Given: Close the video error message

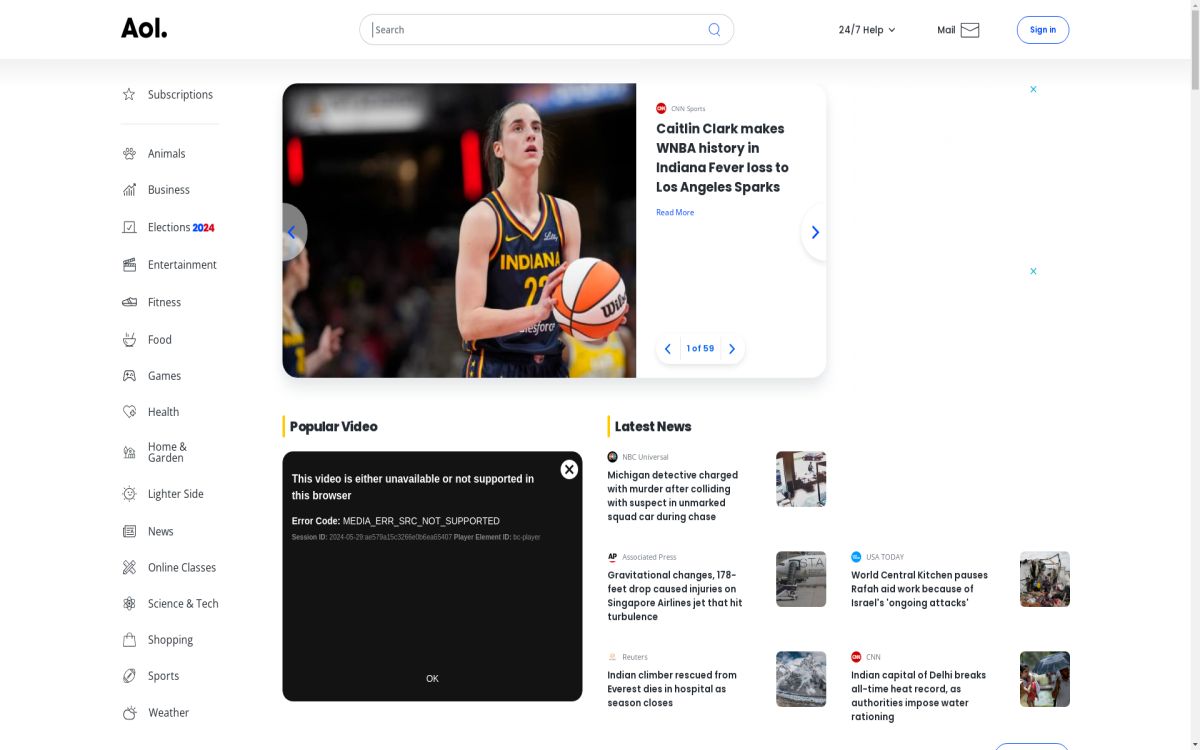Looking at the screenshot, I should pyautogui.click(x=569, y=470).
